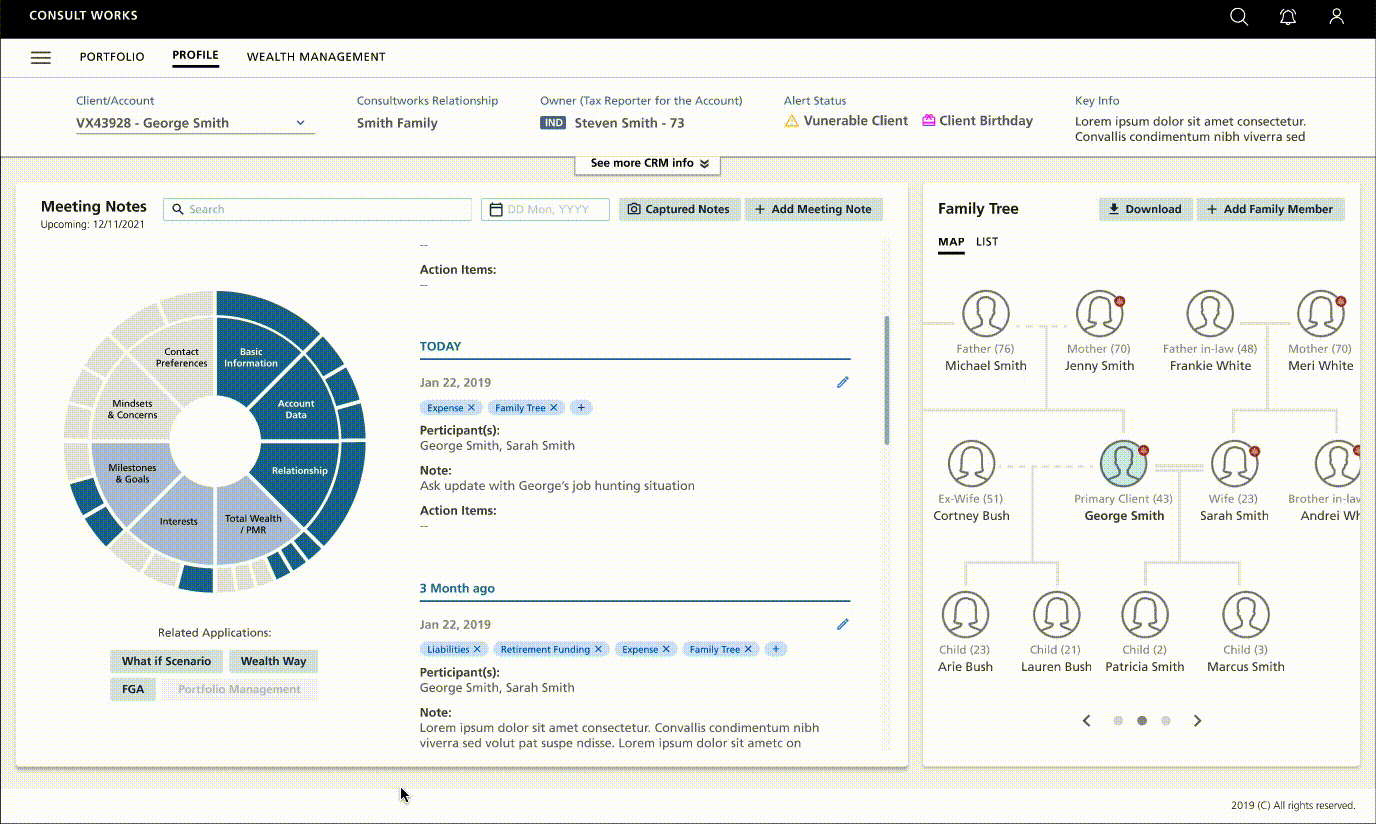Click the Add Family Member button

click(1270, 209)
